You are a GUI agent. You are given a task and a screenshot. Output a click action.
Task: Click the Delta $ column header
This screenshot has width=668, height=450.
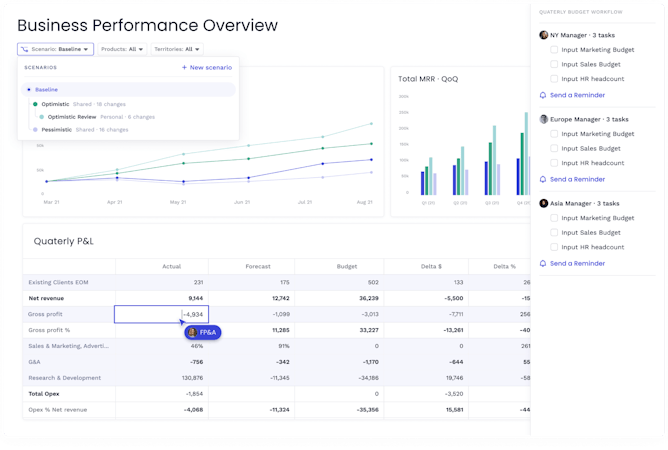pyautogui.click(x=431, y=266)
